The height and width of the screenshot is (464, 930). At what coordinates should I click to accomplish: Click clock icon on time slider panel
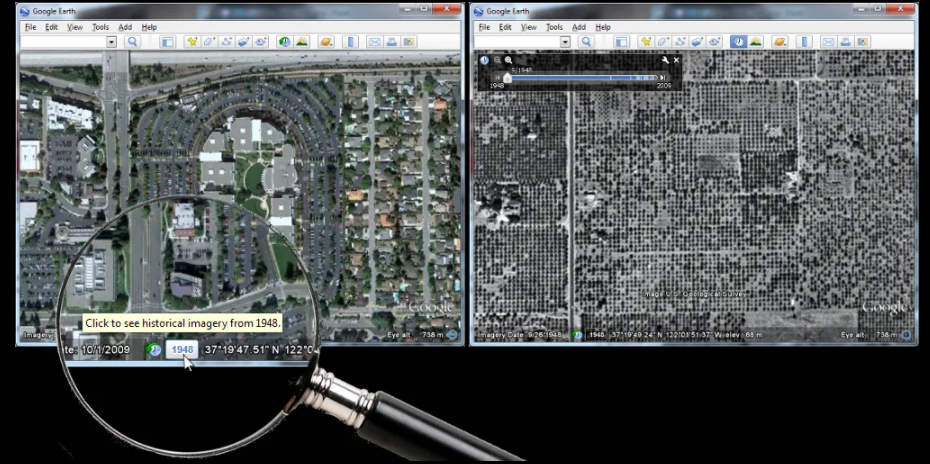coord(485,60)
